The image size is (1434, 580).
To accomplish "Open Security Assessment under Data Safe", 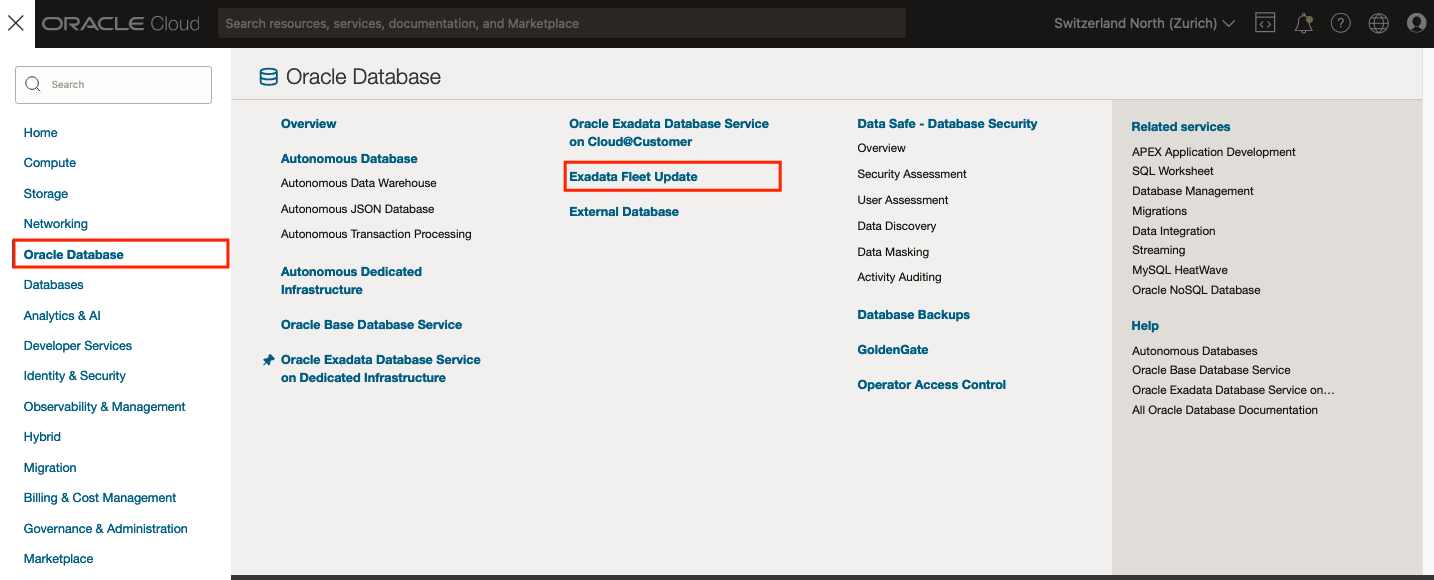I will point(911,173).
